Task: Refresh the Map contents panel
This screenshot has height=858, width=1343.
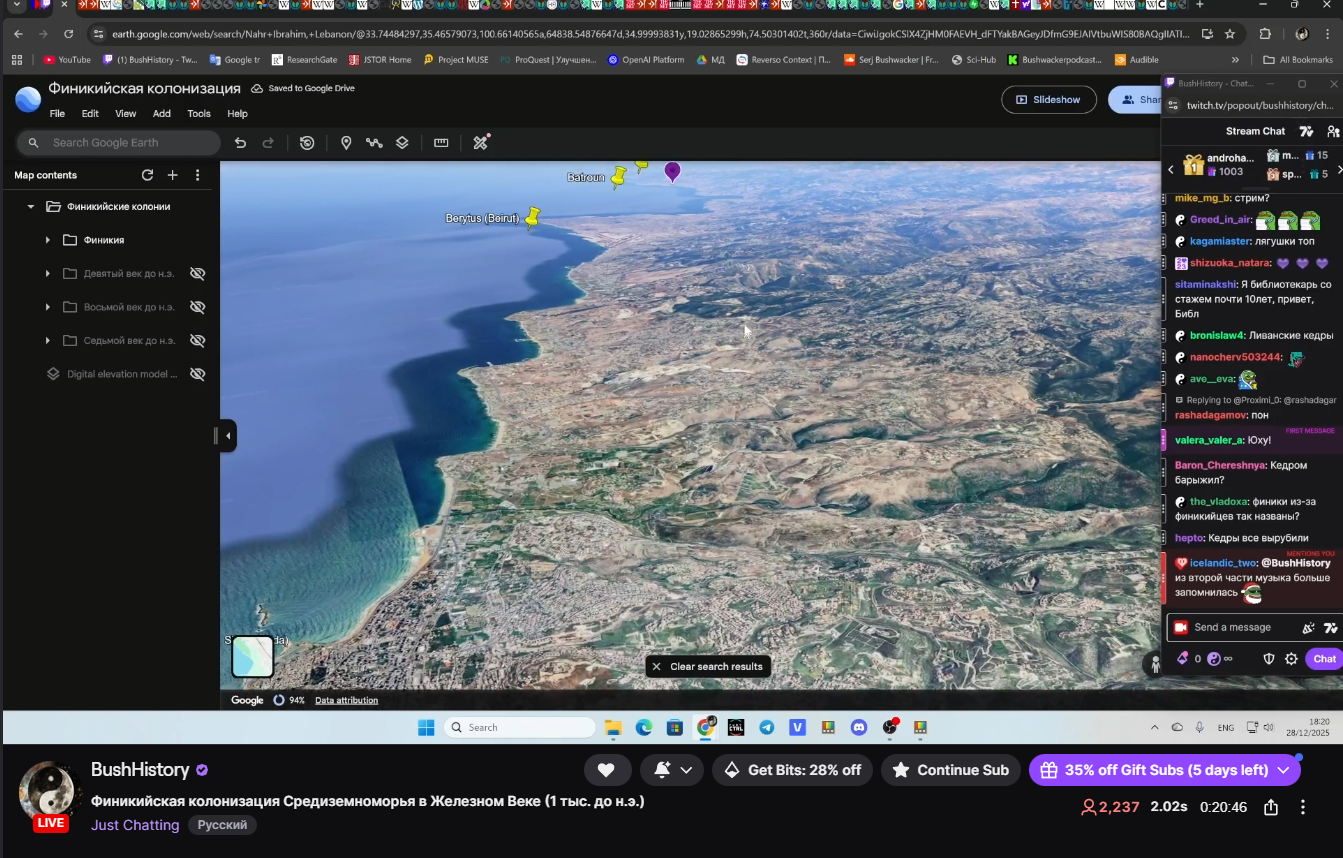Action: (147, 175)
